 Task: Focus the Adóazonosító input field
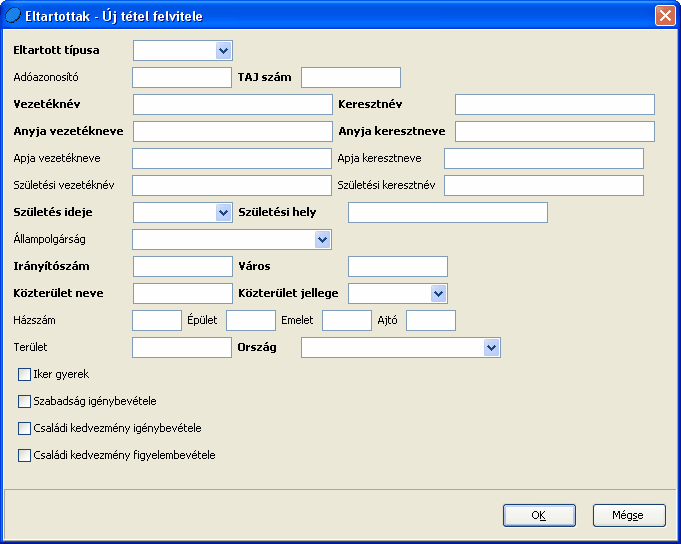pyautogui.click(x=182, y=78)
